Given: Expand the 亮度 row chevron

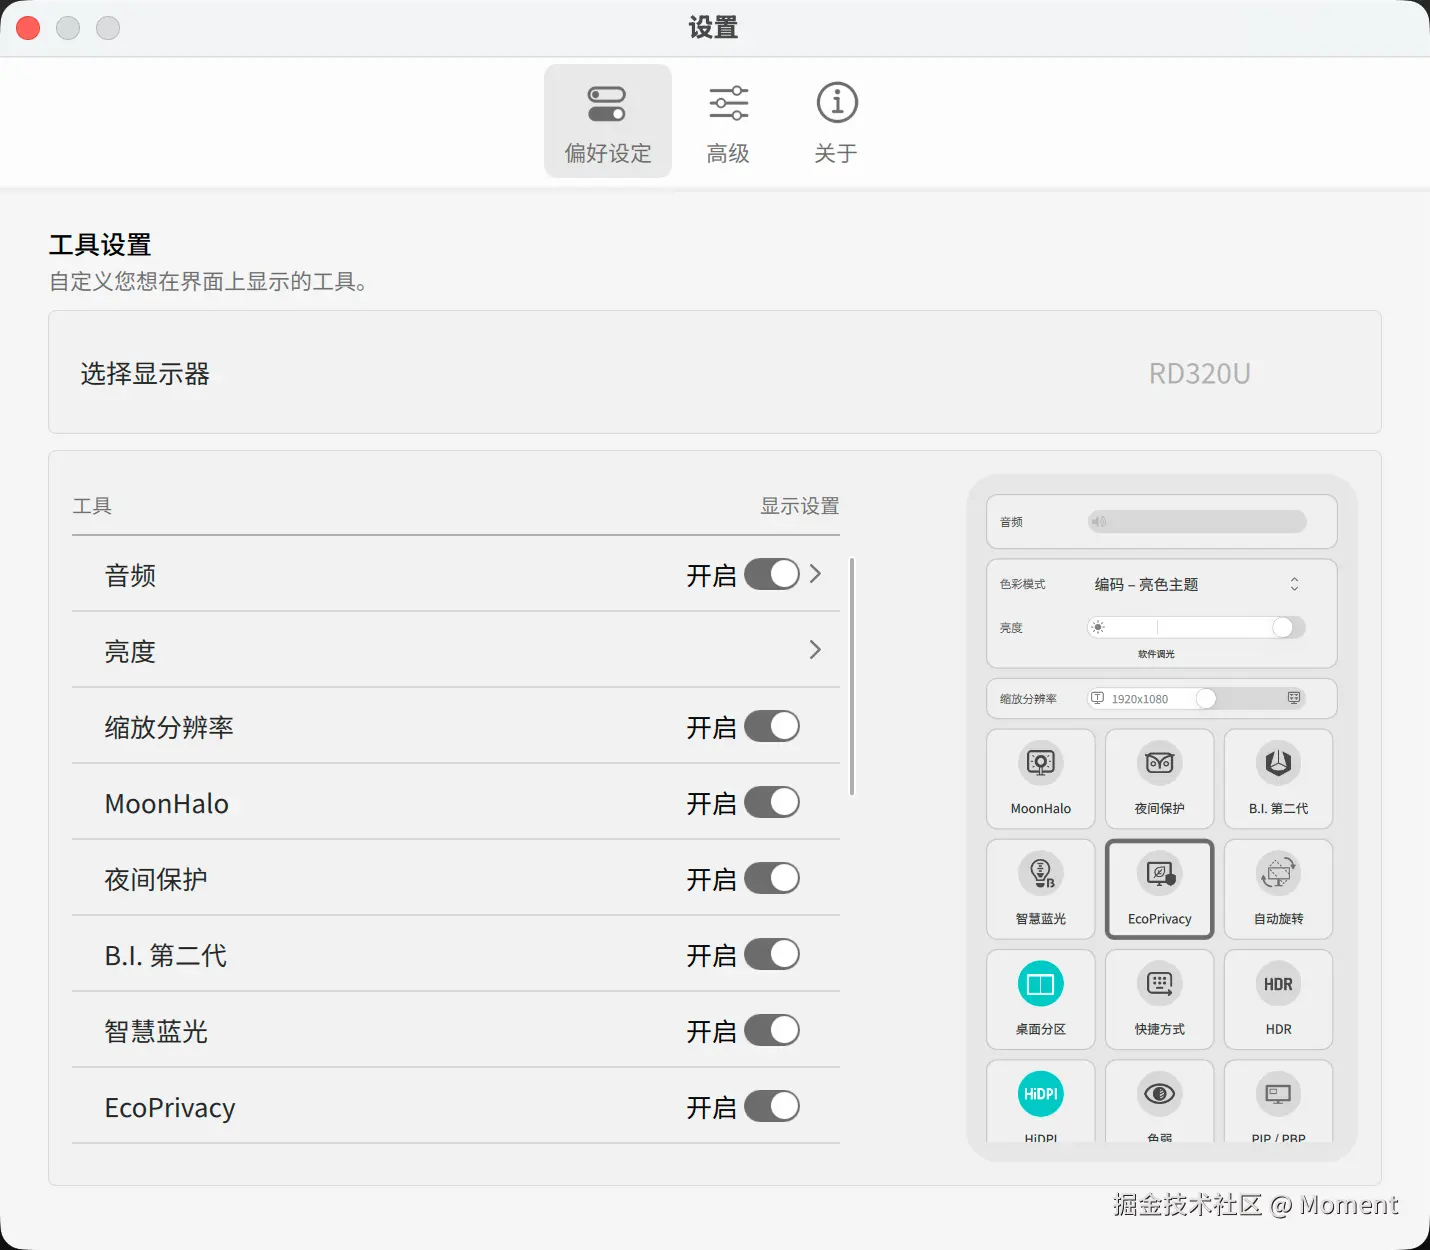Looking at the screenshot, I should [x=815, y=650].
